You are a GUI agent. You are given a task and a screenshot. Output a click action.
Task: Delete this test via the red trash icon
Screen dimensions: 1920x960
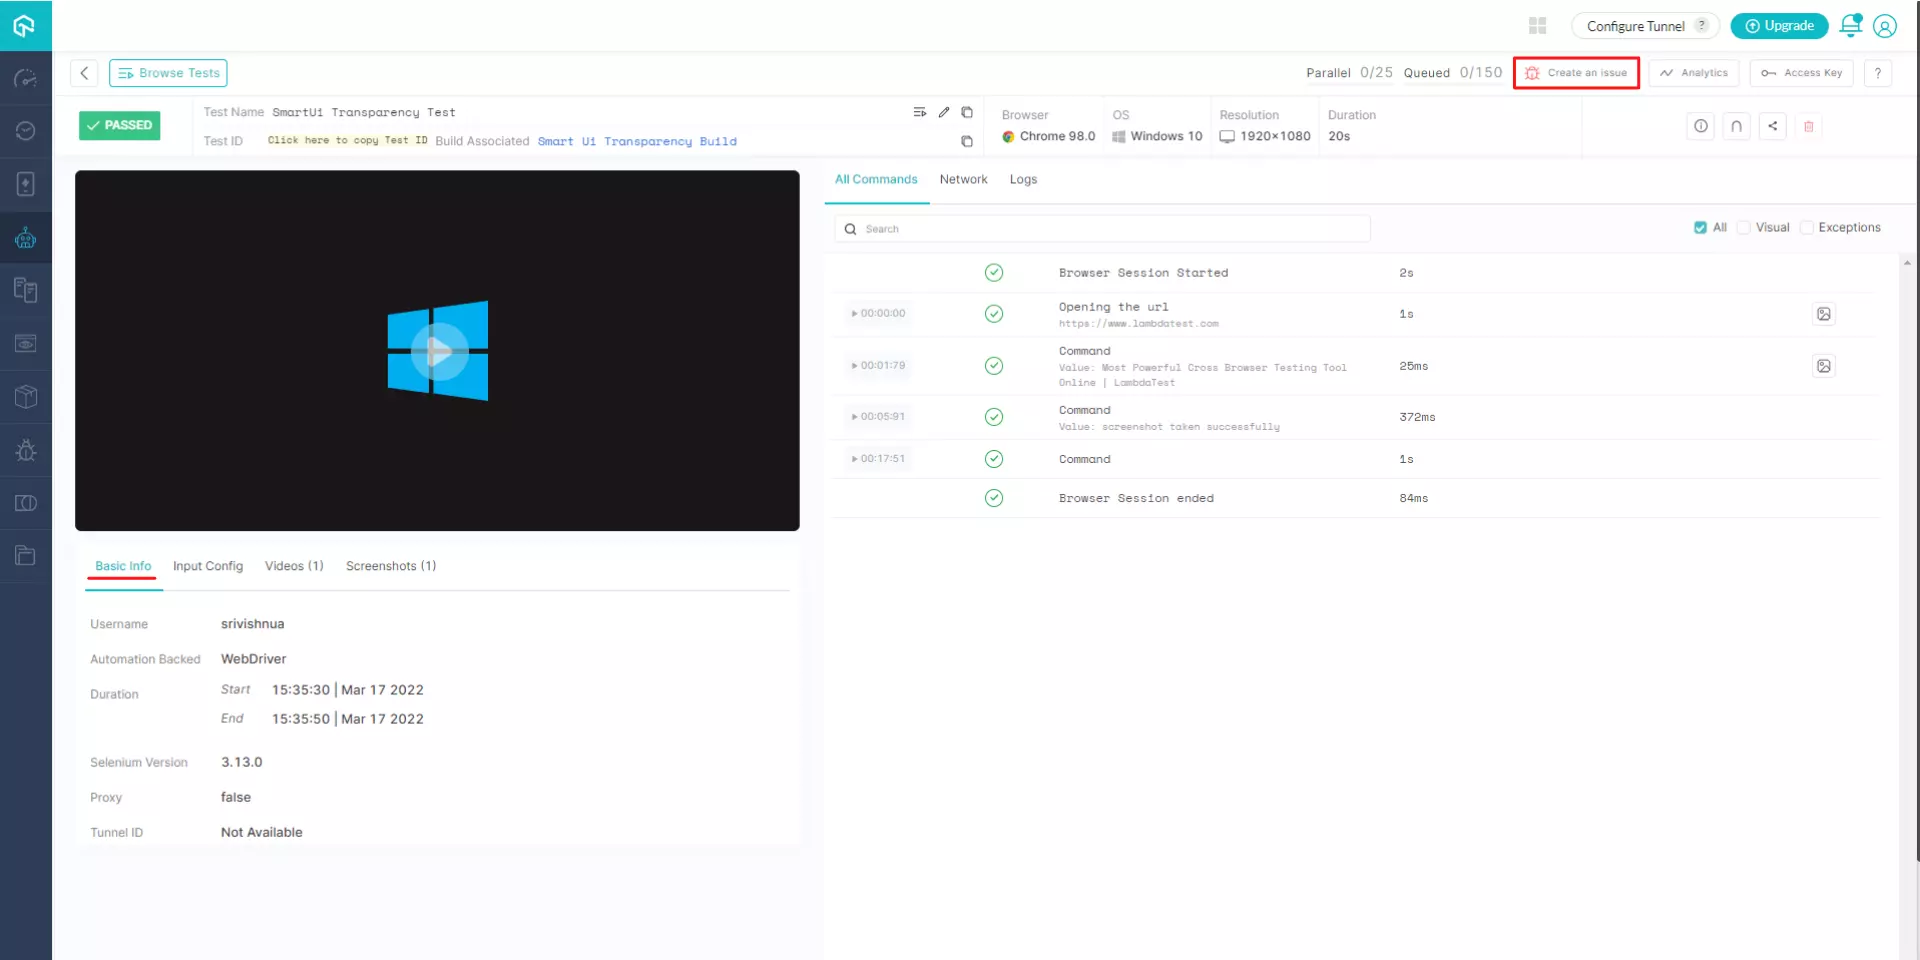1809,126
